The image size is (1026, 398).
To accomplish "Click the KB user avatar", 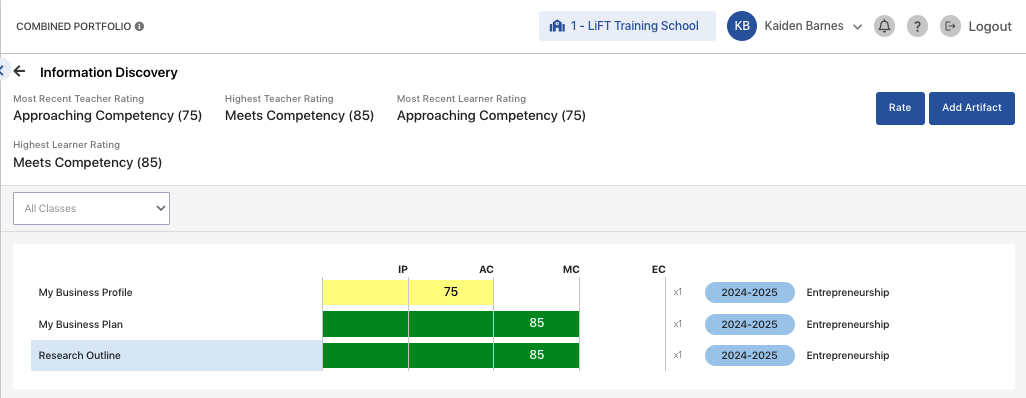I will click(x=741, y=26).
